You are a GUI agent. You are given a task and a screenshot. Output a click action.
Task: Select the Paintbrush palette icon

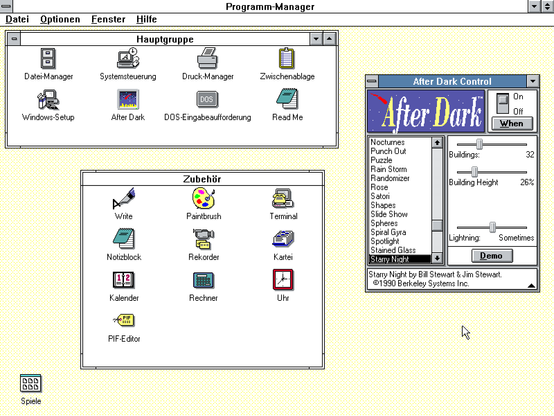(x=204, y=198)
